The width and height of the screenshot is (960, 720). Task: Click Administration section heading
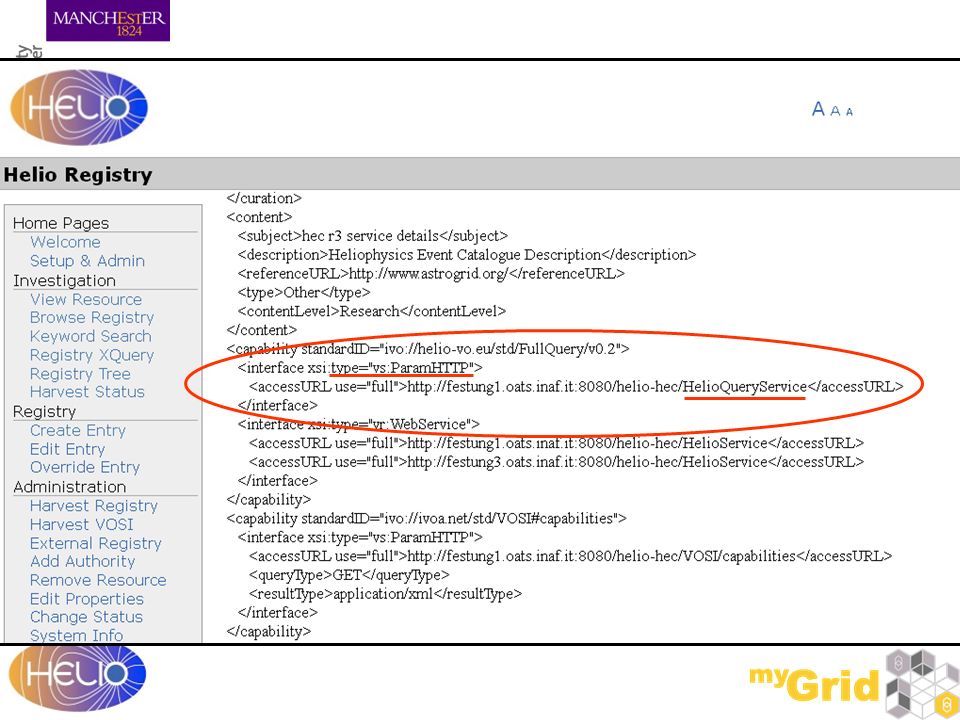(x=69, y=487)
